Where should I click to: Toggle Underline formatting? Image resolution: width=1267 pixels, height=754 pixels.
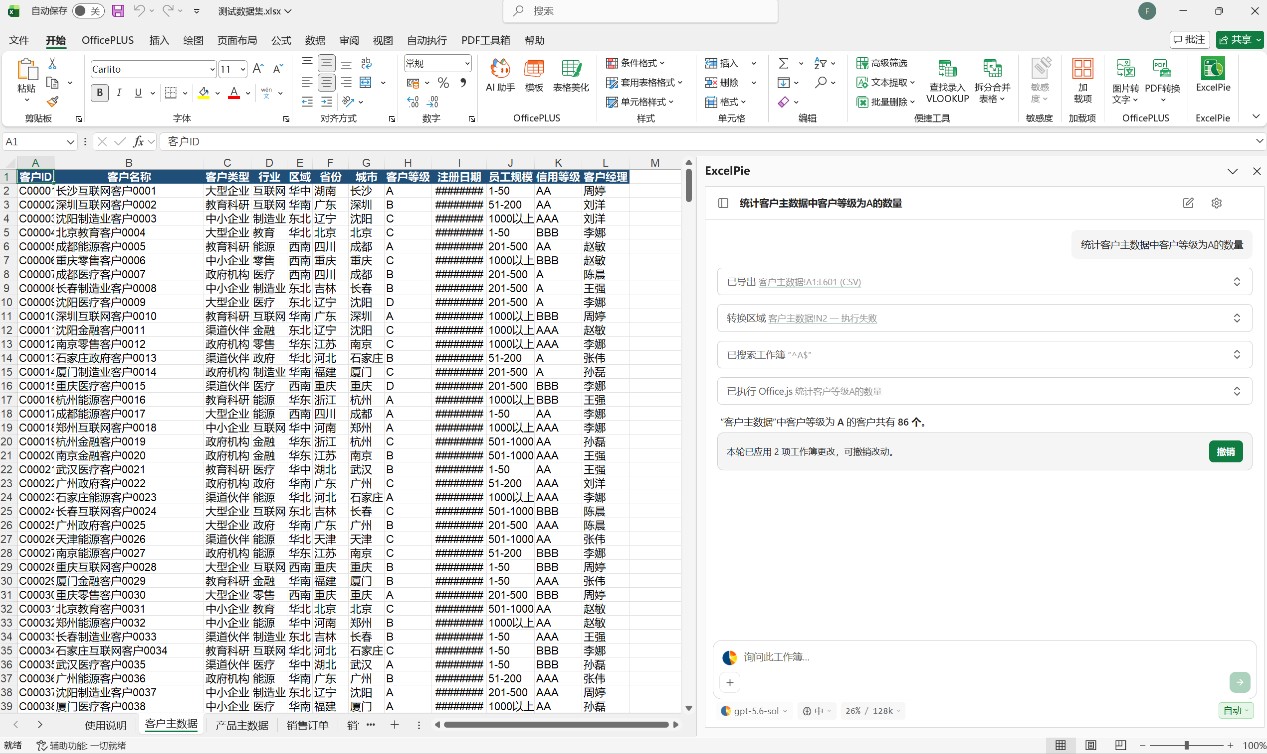tap(138, 93)
